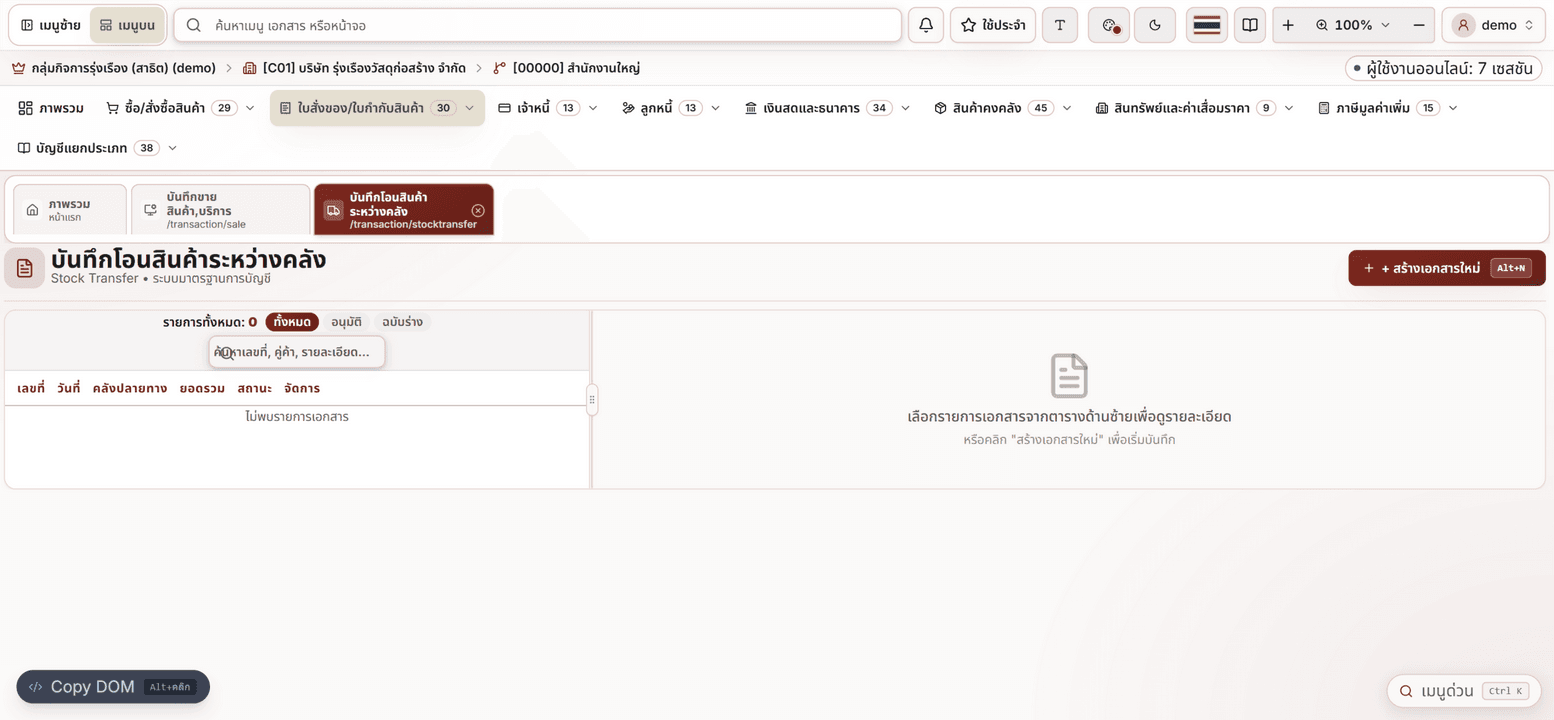Click the "ไม่พบรายการเอกสาร" empty-list message

(x=297, y=416)
